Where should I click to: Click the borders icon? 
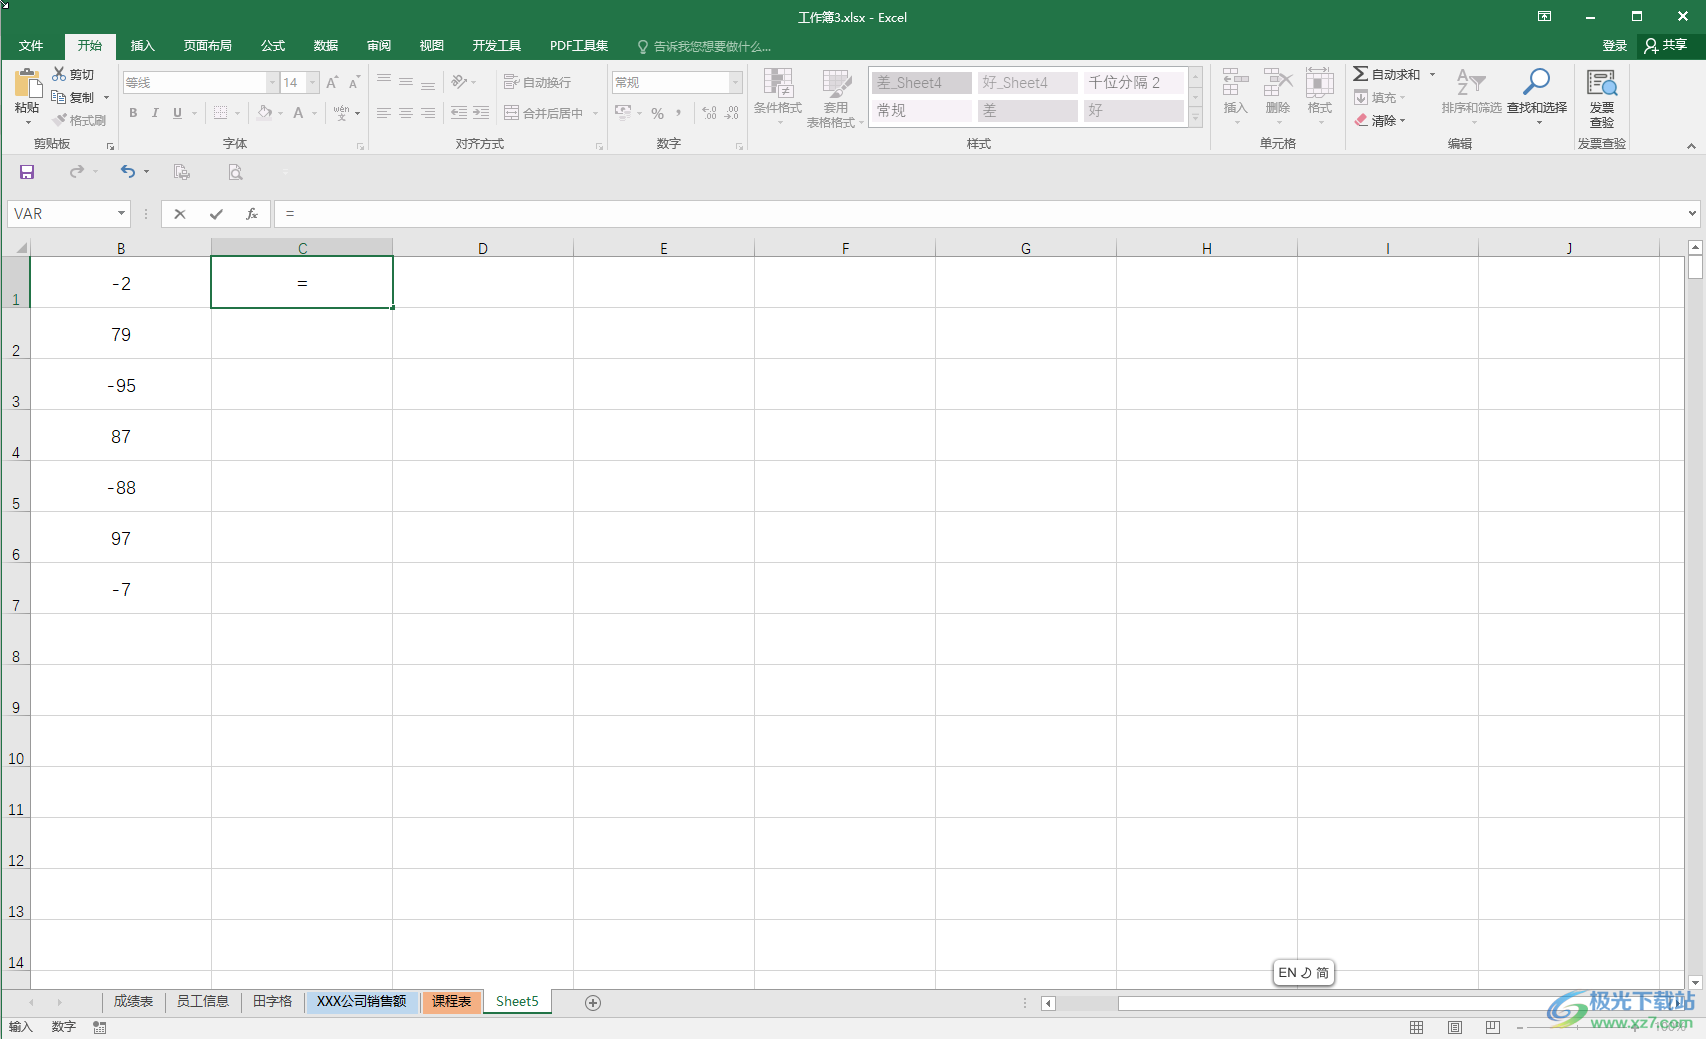pos(221,113)
